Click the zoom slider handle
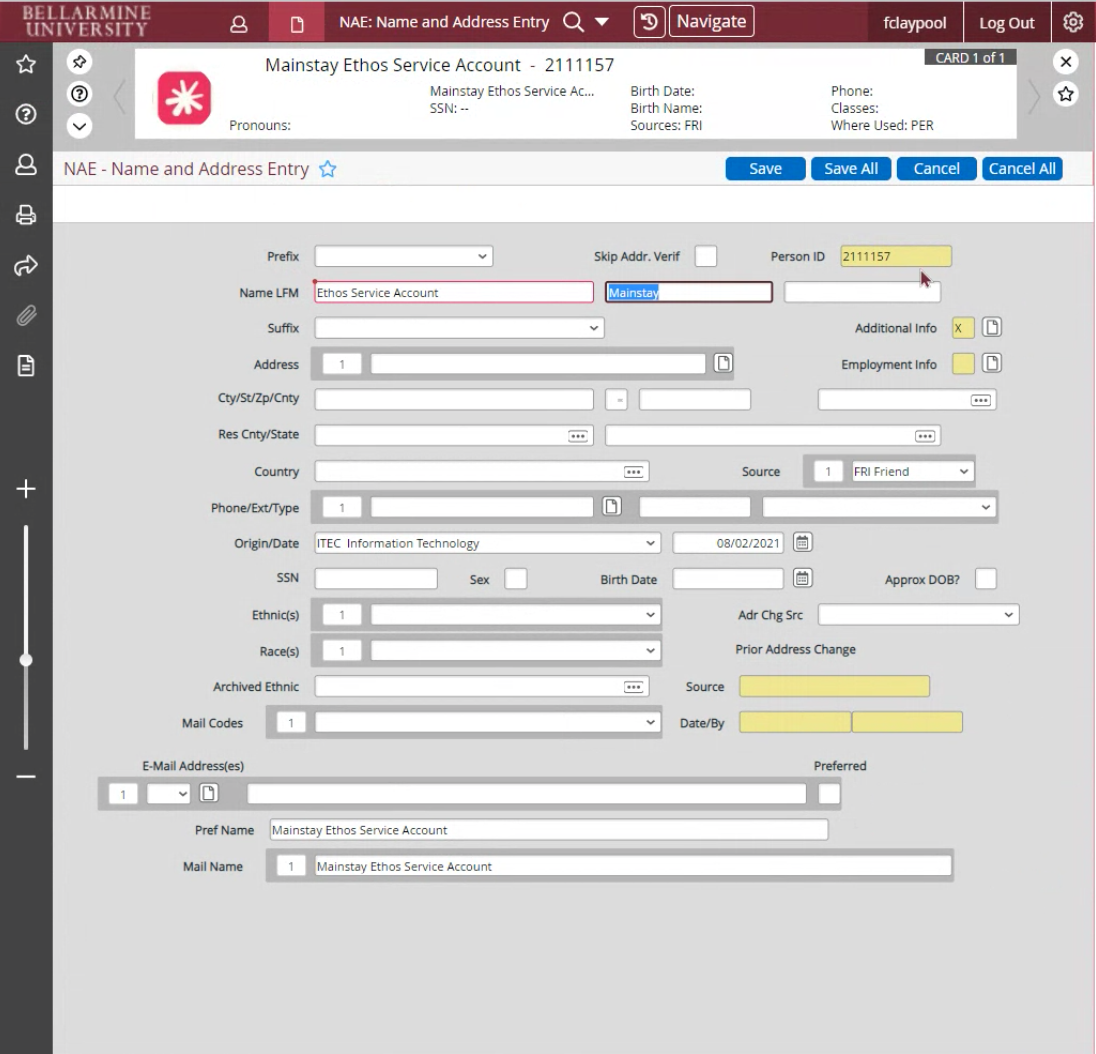 (x=26, y=660)
